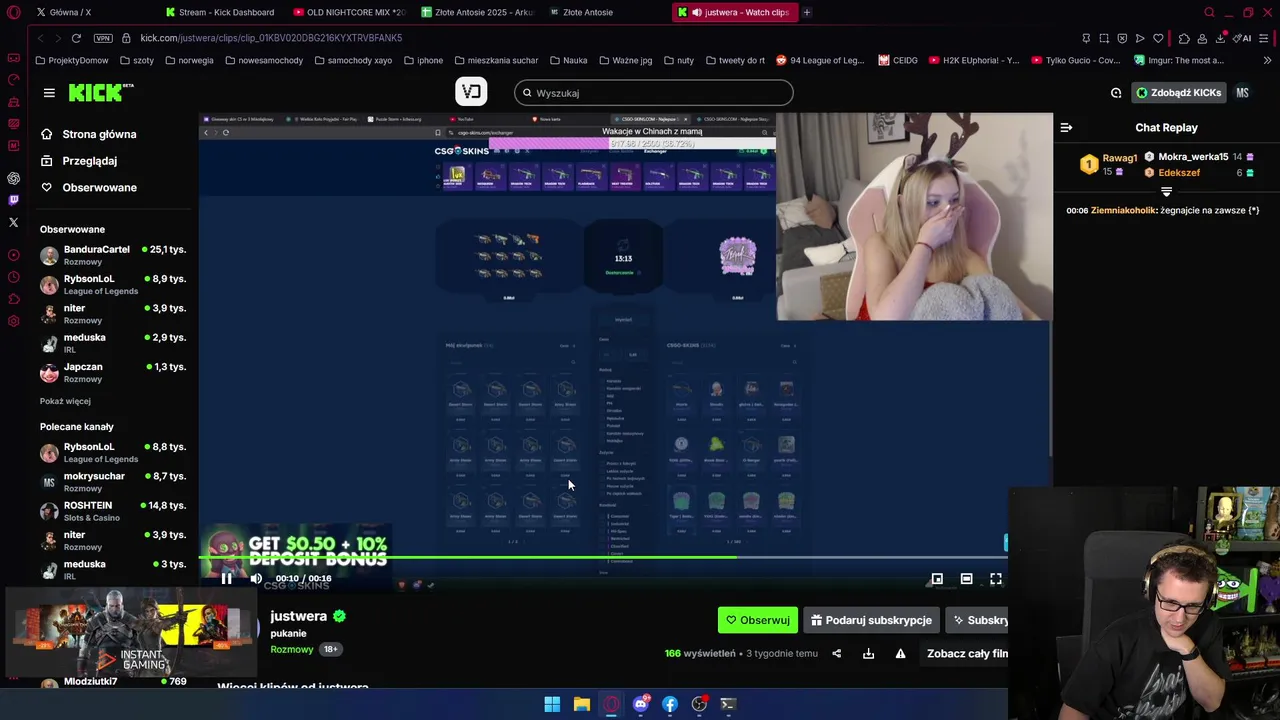Click Rawag1 in chat leaderboard
Image resolution: width=1280 pixels, height=720 pixels.
(x=1119, y=158)
